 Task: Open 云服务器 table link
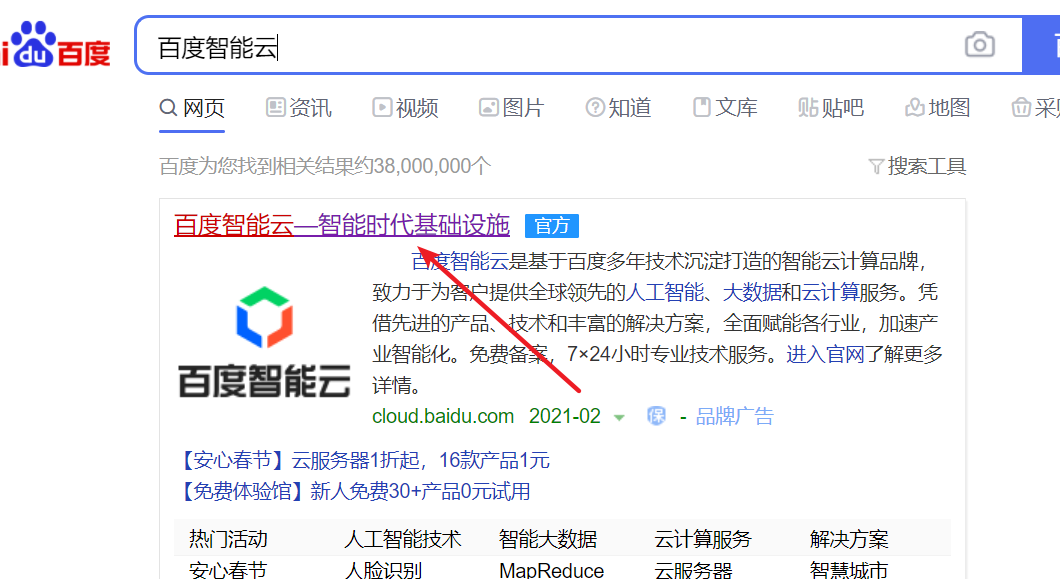coord(694,570)
